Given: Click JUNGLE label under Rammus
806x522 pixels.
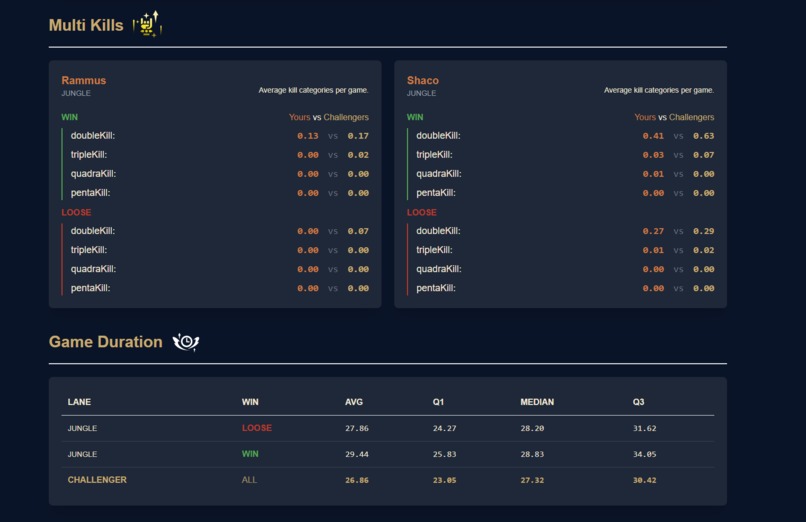Looking at the screenshot, I should click(x=76, y=93).
